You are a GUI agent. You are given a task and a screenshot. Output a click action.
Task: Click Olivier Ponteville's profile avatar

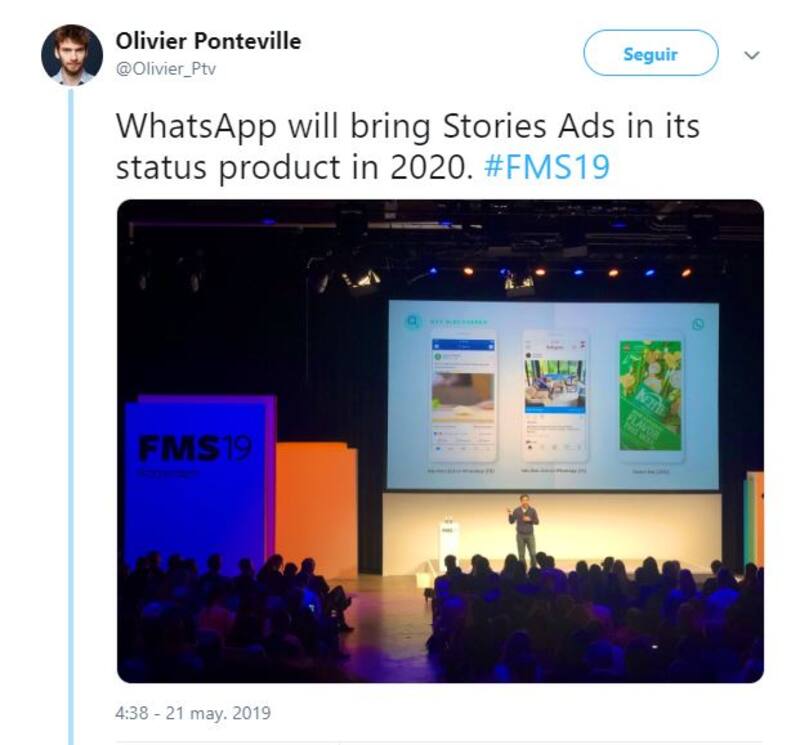72,54
